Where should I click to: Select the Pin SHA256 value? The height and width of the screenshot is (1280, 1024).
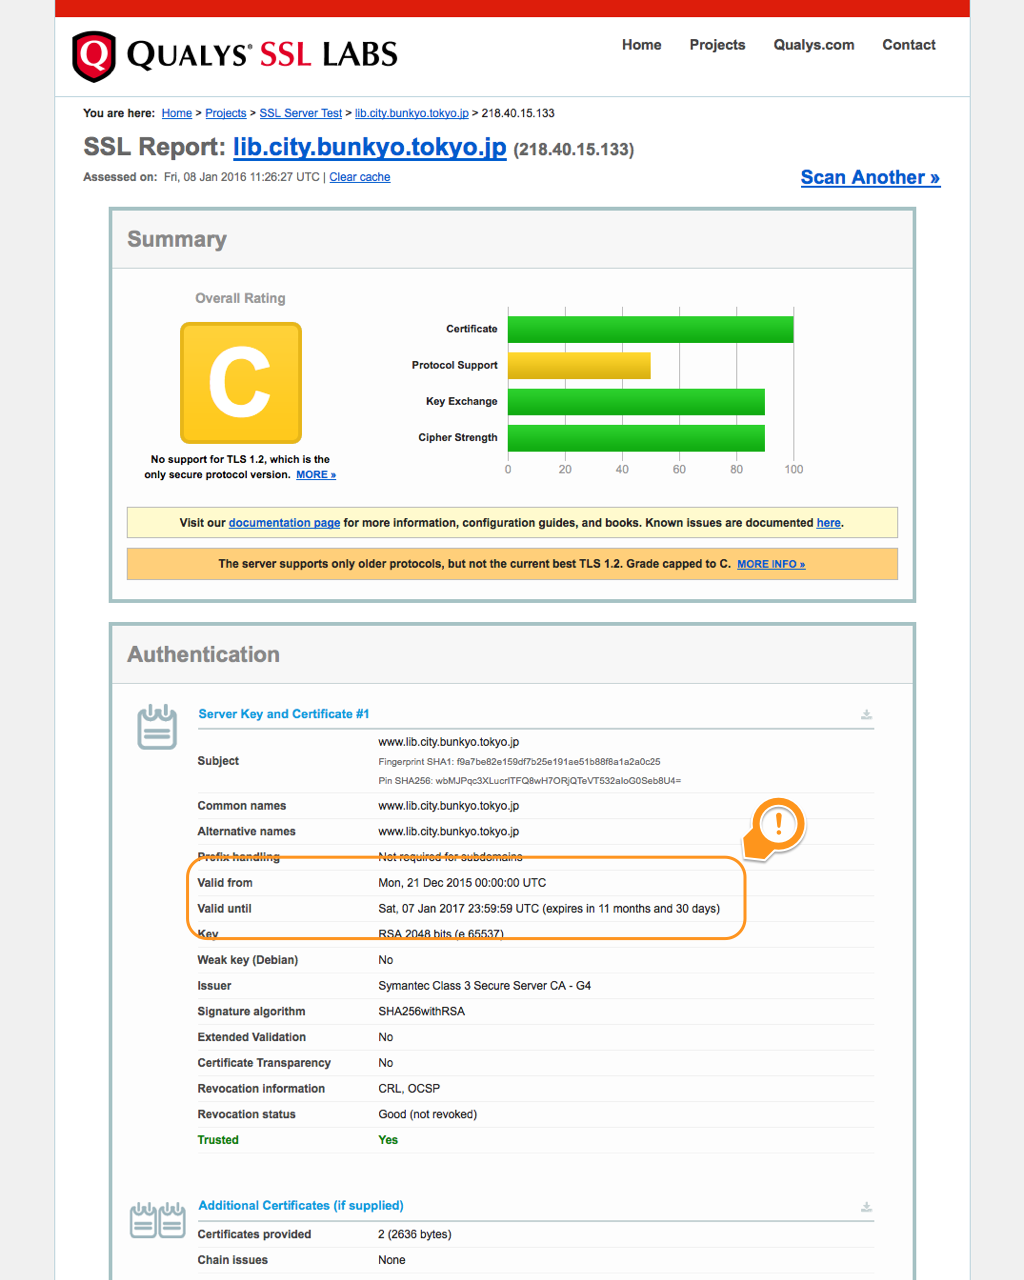coord(558,781)
